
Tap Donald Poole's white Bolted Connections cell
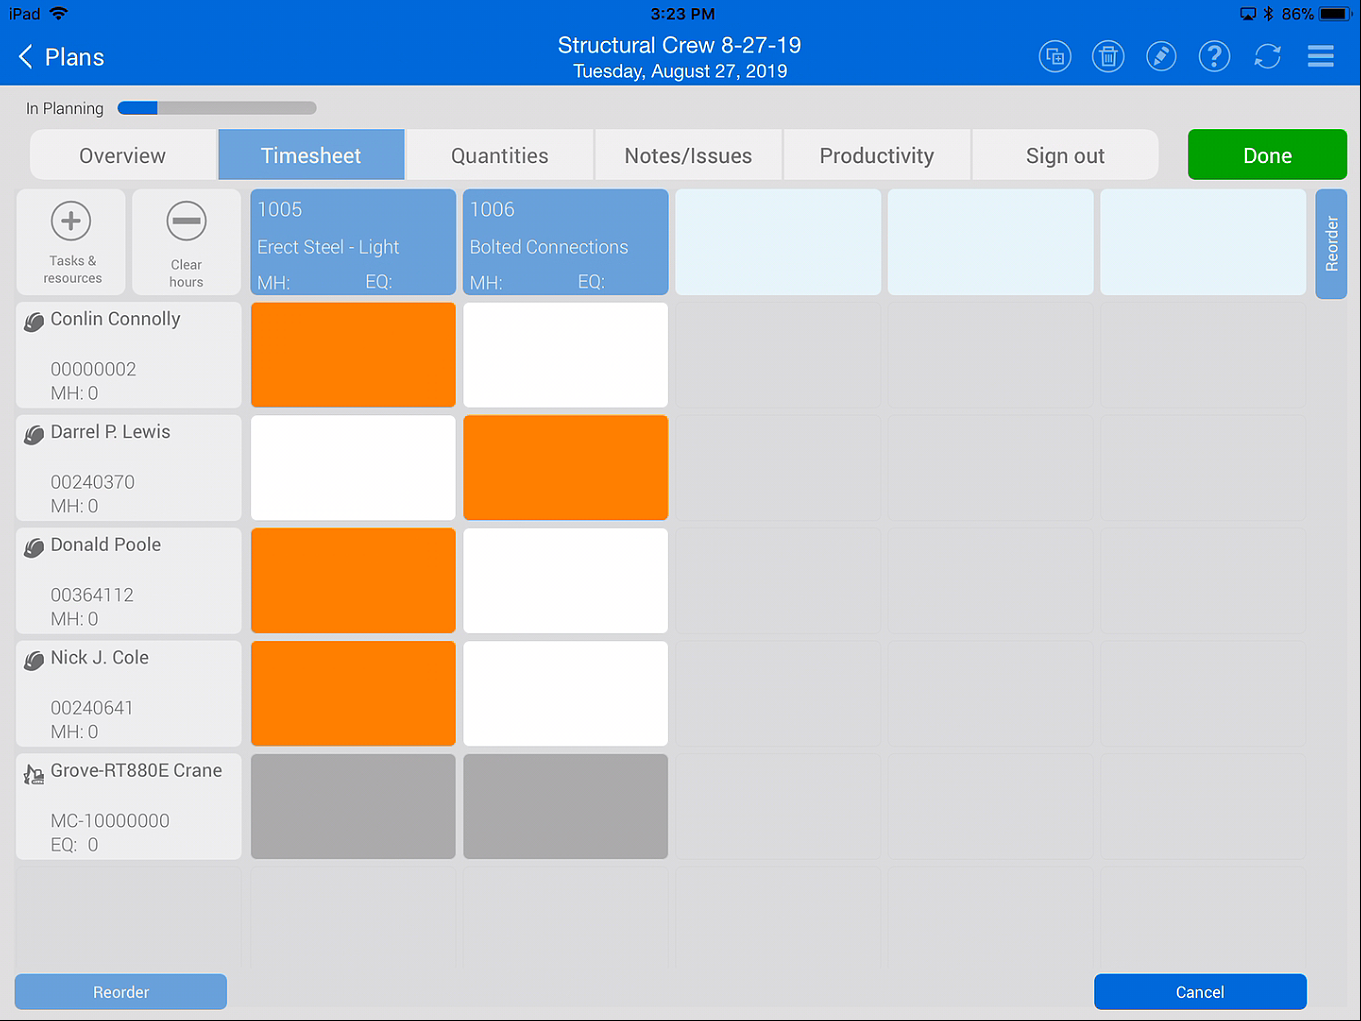coord(566,581)
